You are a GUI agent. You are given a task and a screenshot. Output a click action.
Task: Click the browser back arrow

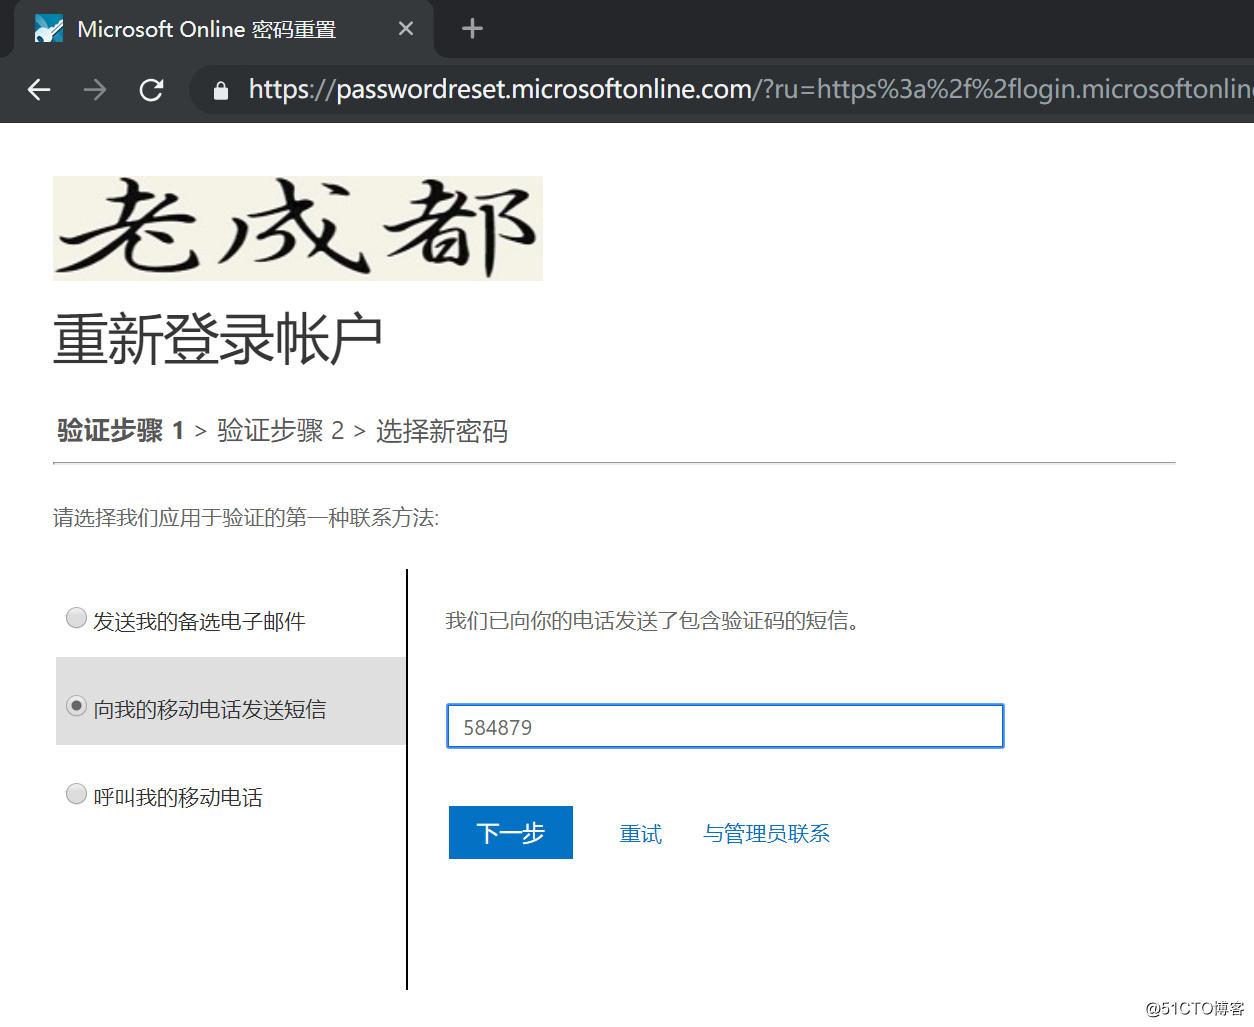tap(39, 90)
